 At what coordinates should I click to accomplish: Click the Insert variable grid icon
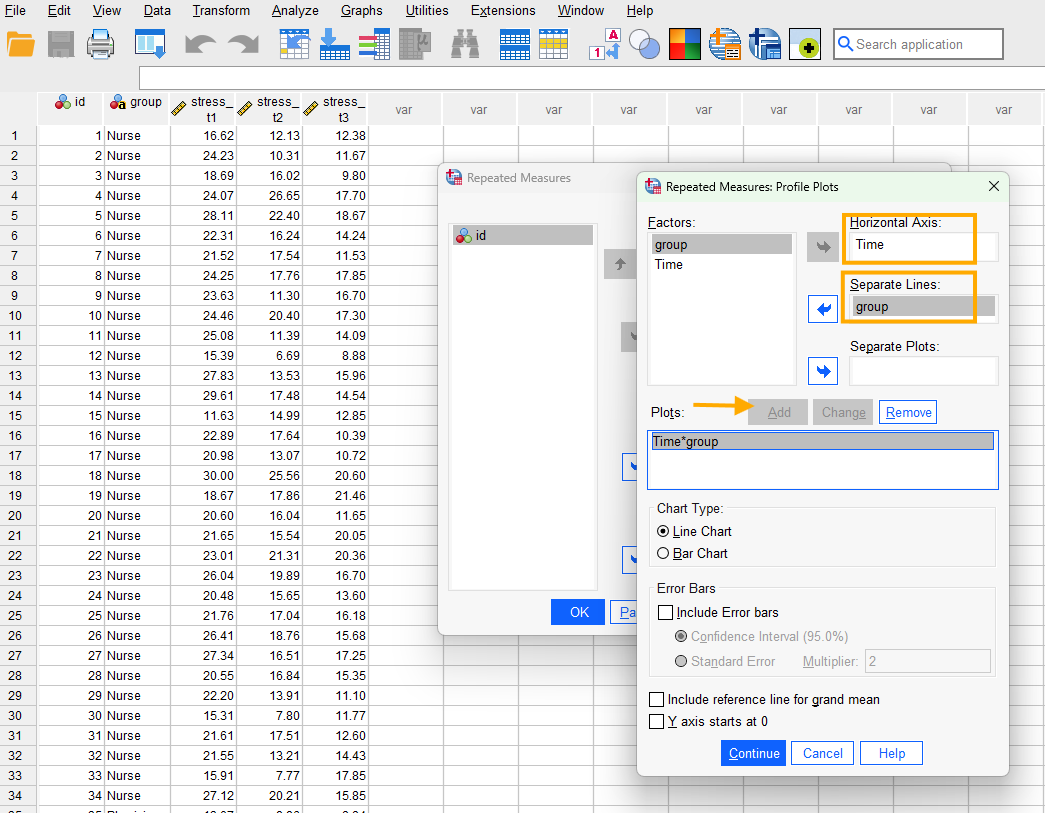coord(553,45)
